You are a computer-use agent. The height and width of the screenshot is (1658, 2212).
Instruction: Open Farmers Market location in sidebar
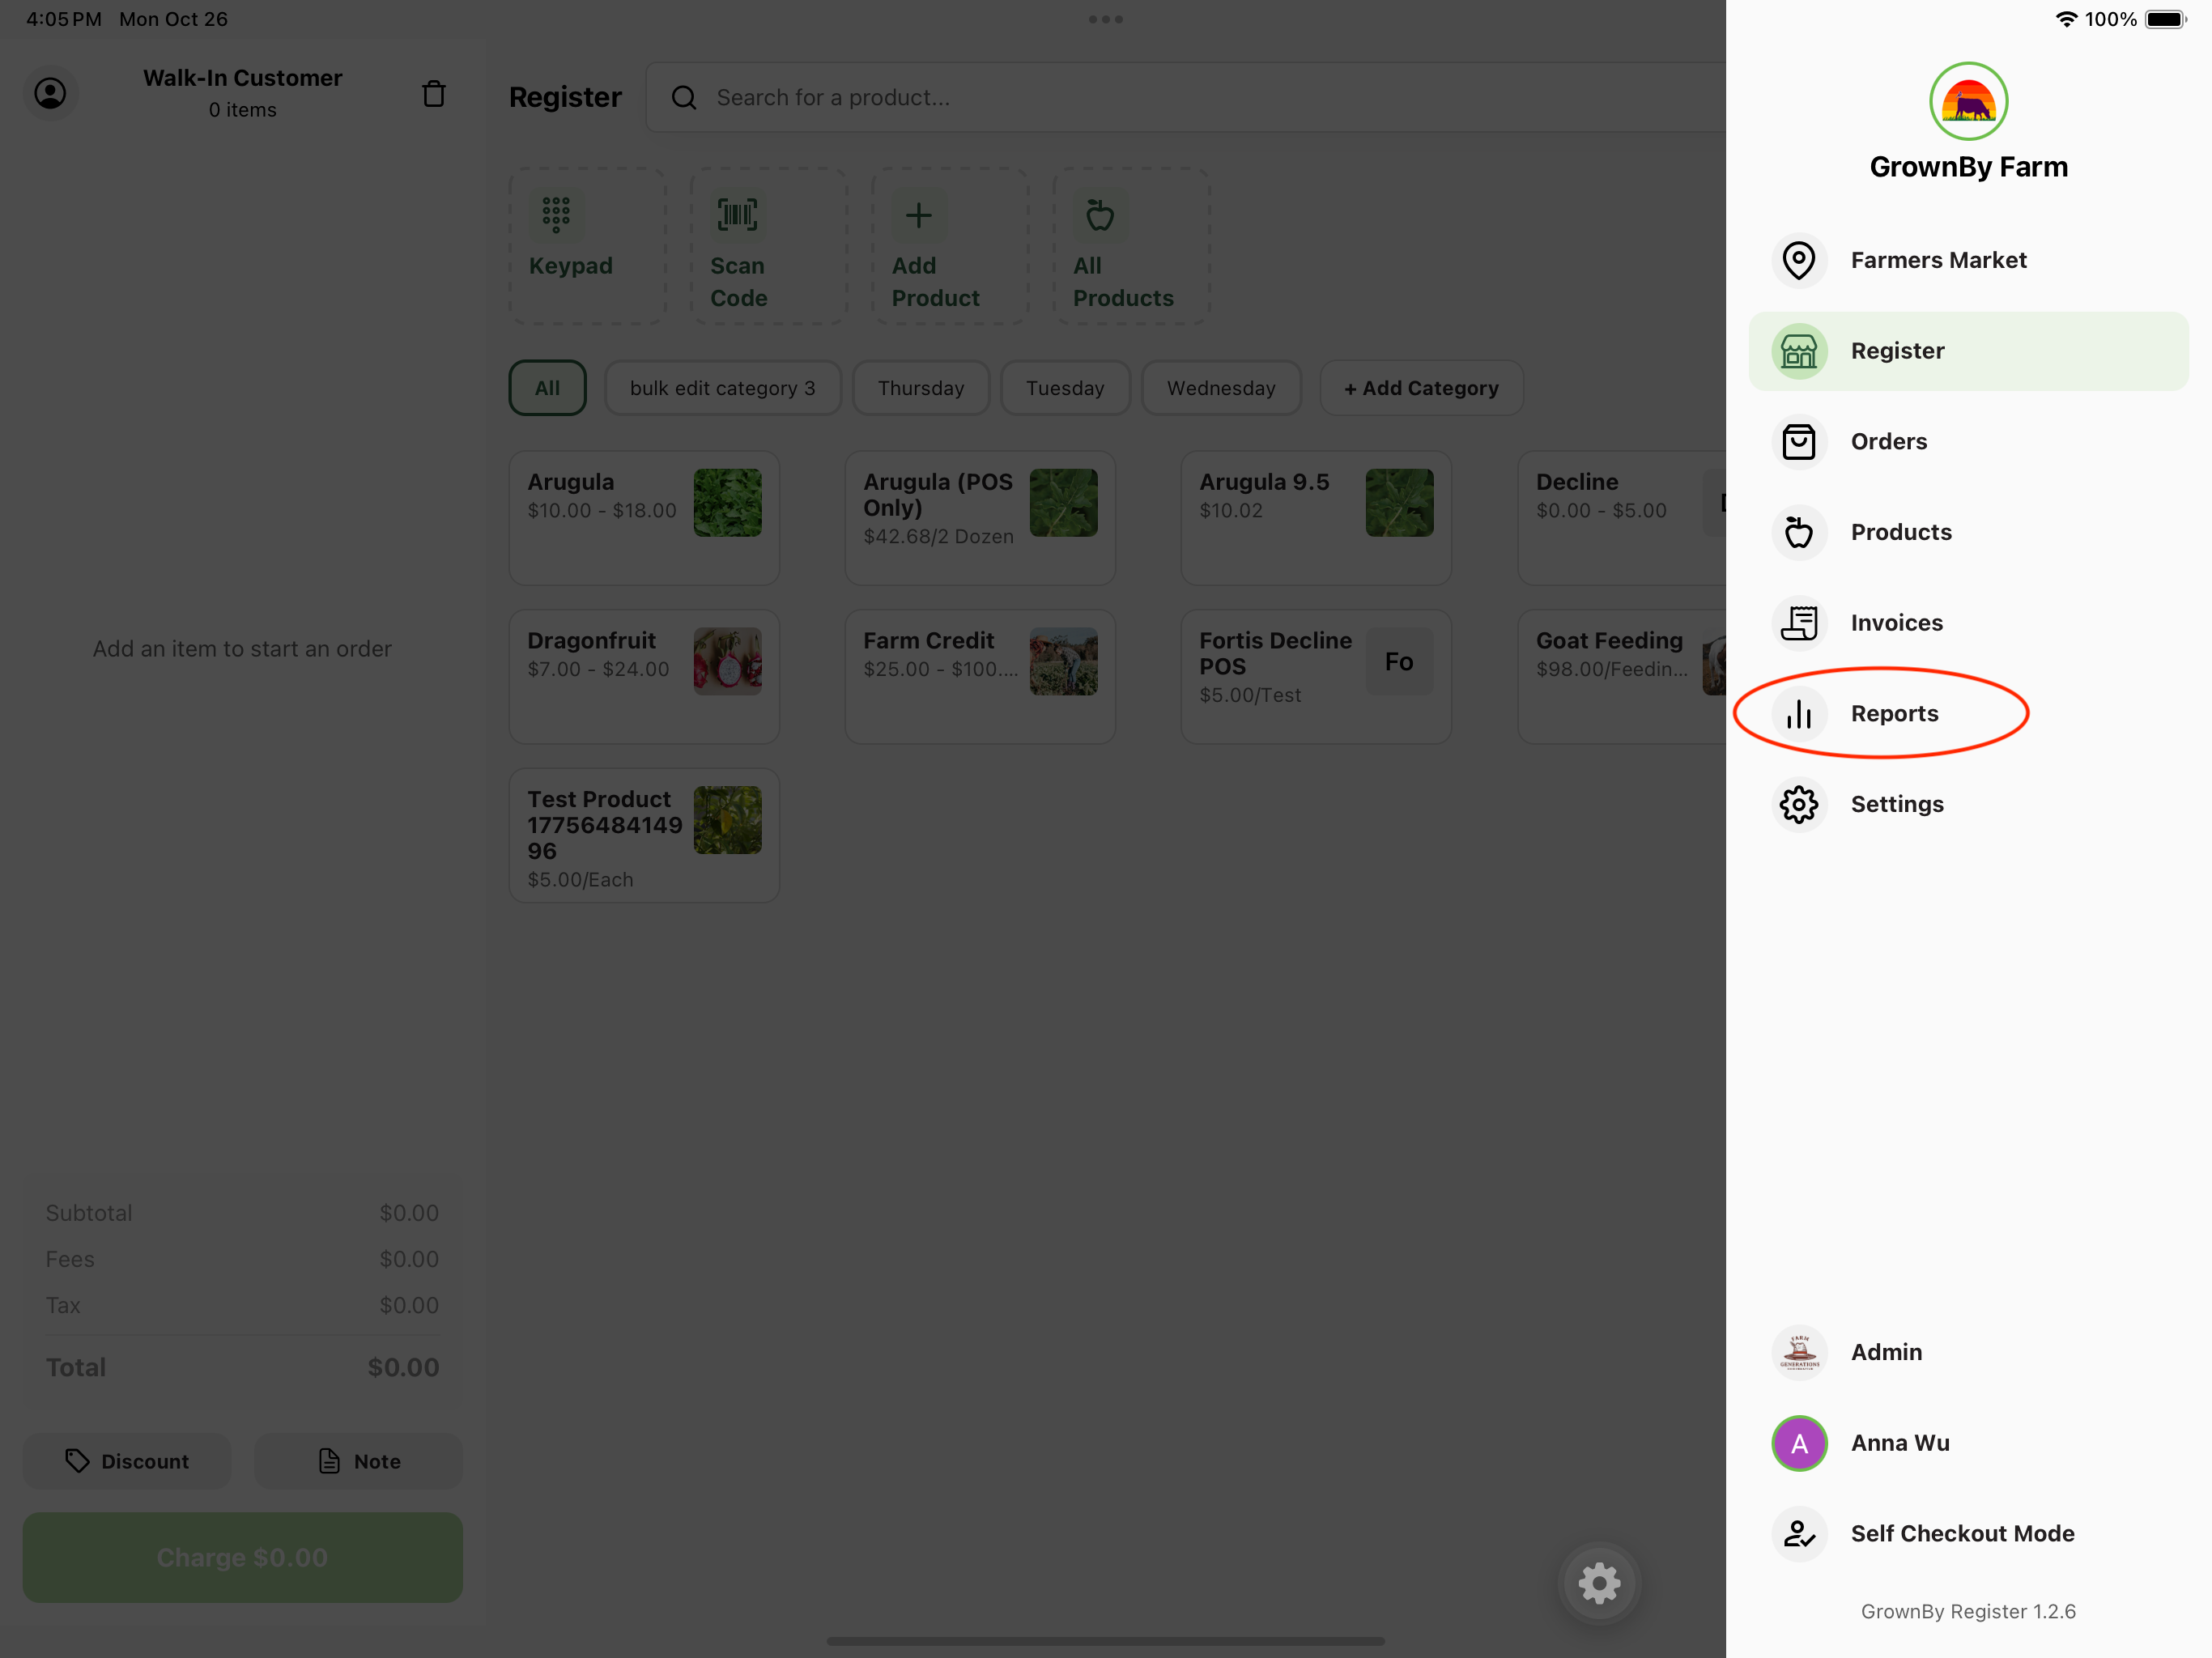(x=1968, y=260)
